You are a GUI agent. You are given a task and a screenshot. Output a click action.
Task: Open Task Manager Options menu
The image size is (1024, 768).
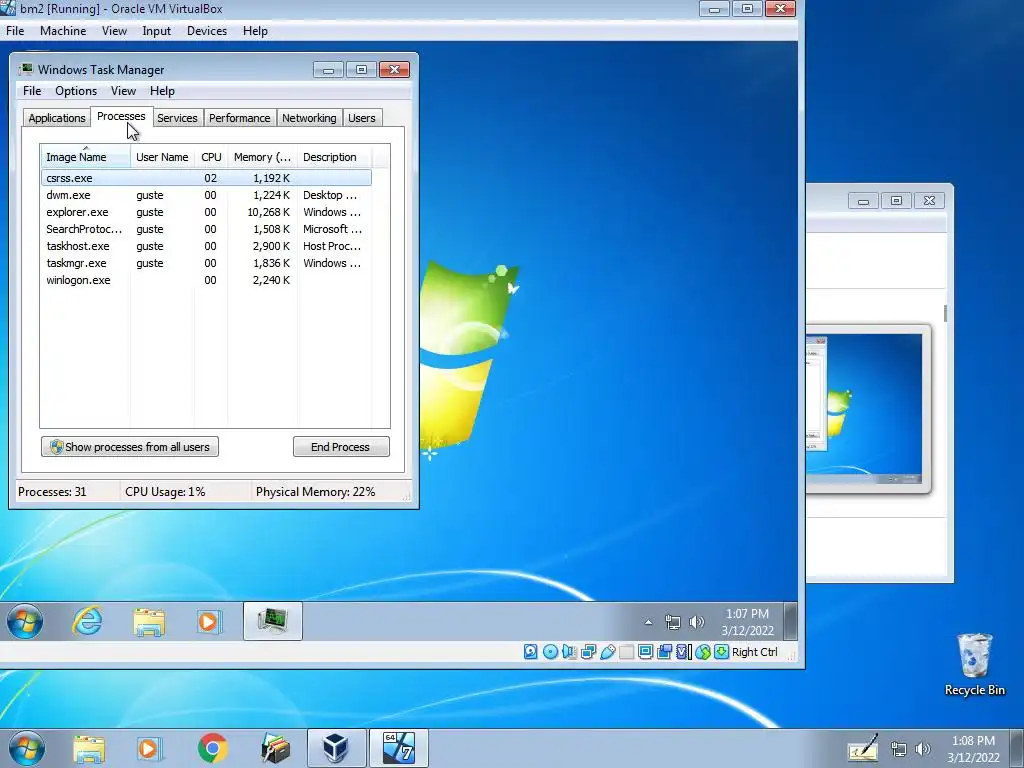(x=76, y=91)
